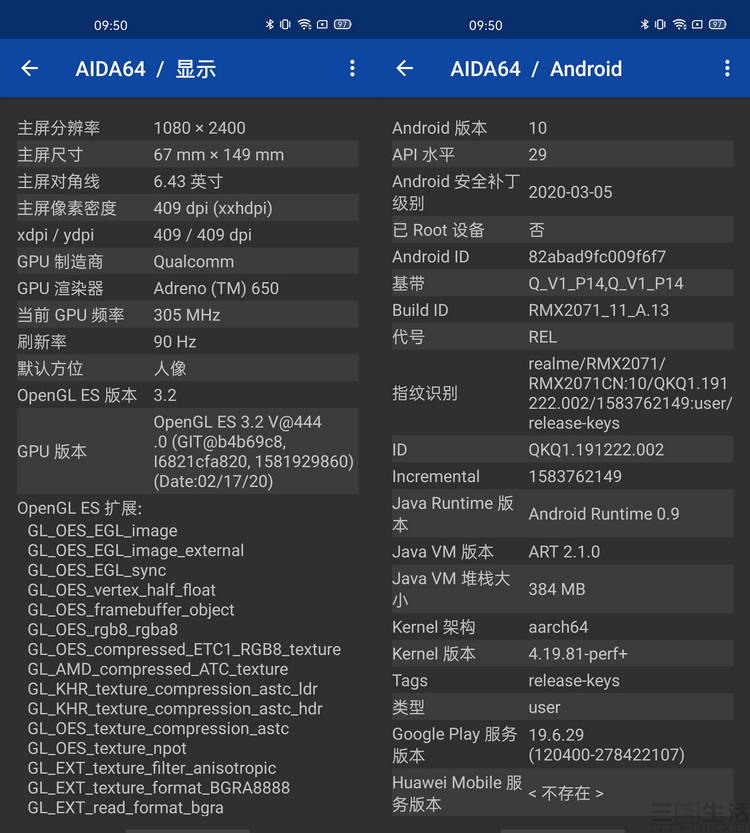Open overflow menu in AIDA64 Android screen
Viewport: 750px width, 833px height.
click(727, 68)
